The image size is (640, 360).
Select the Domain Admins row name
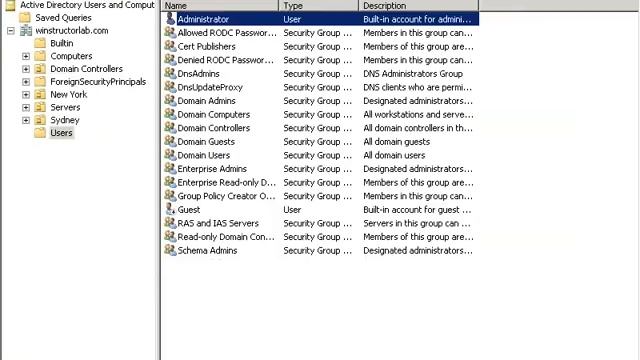tap(207, 101)
